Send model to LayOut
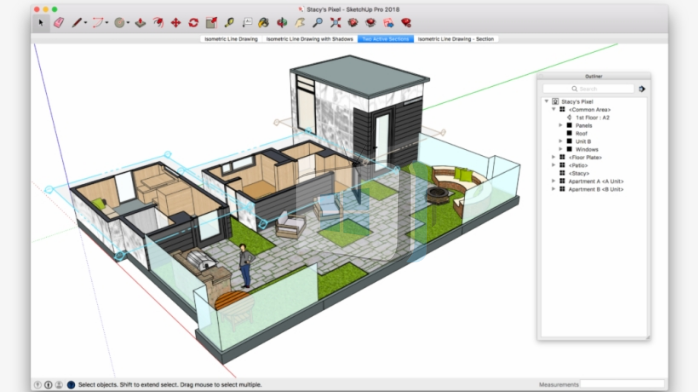This screenshot has width=698, height=392. tap(388, 23)
